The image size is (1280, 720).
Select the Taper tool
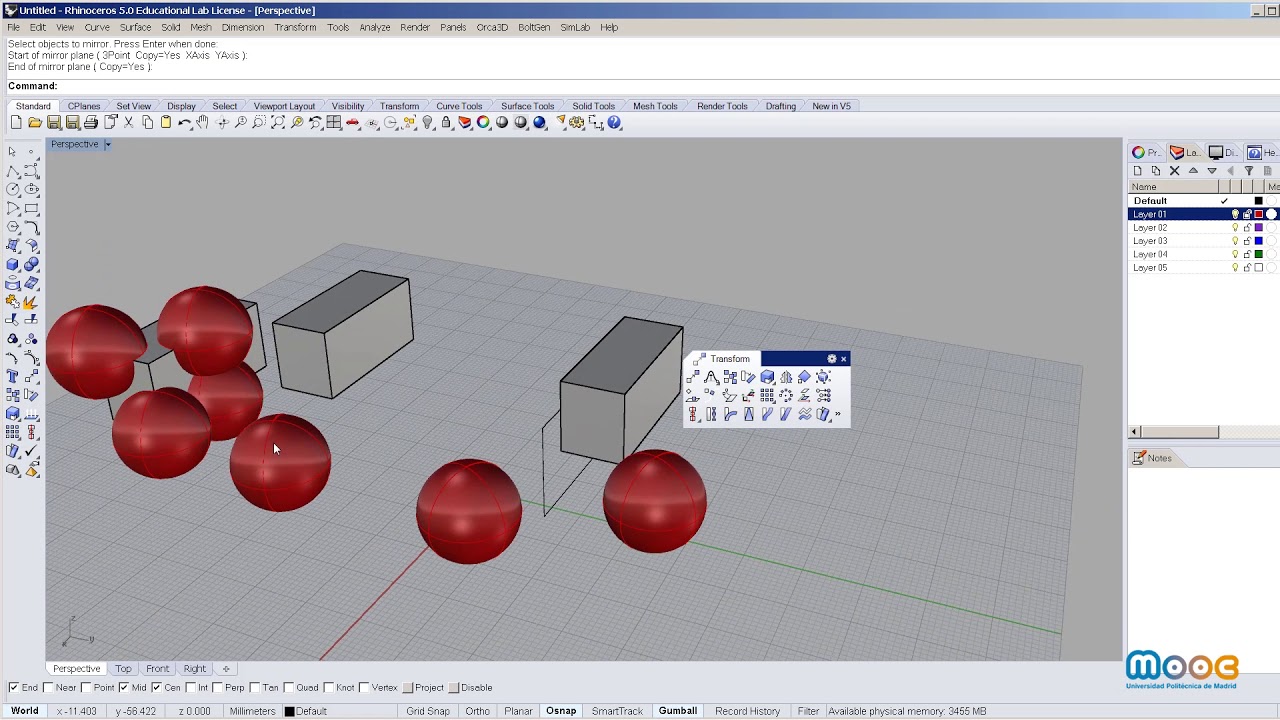point(749,414)
